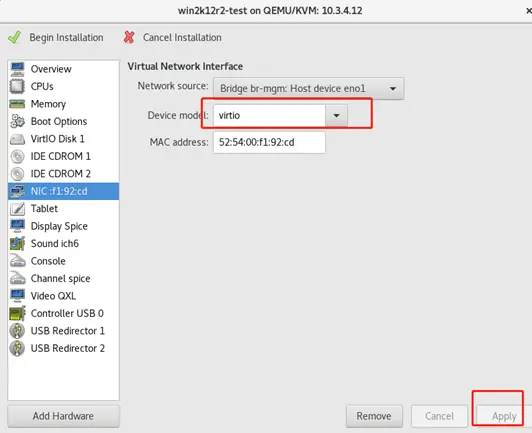Select the Console entry label
Viewport: 532px width, 433px height.
point(48,261)
